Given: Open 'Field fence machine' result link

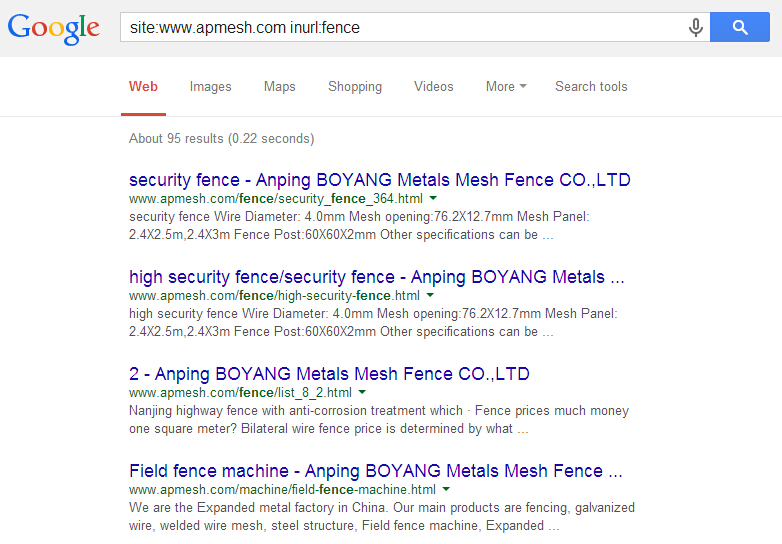Looking at the screenshot, I should (376, 471).
